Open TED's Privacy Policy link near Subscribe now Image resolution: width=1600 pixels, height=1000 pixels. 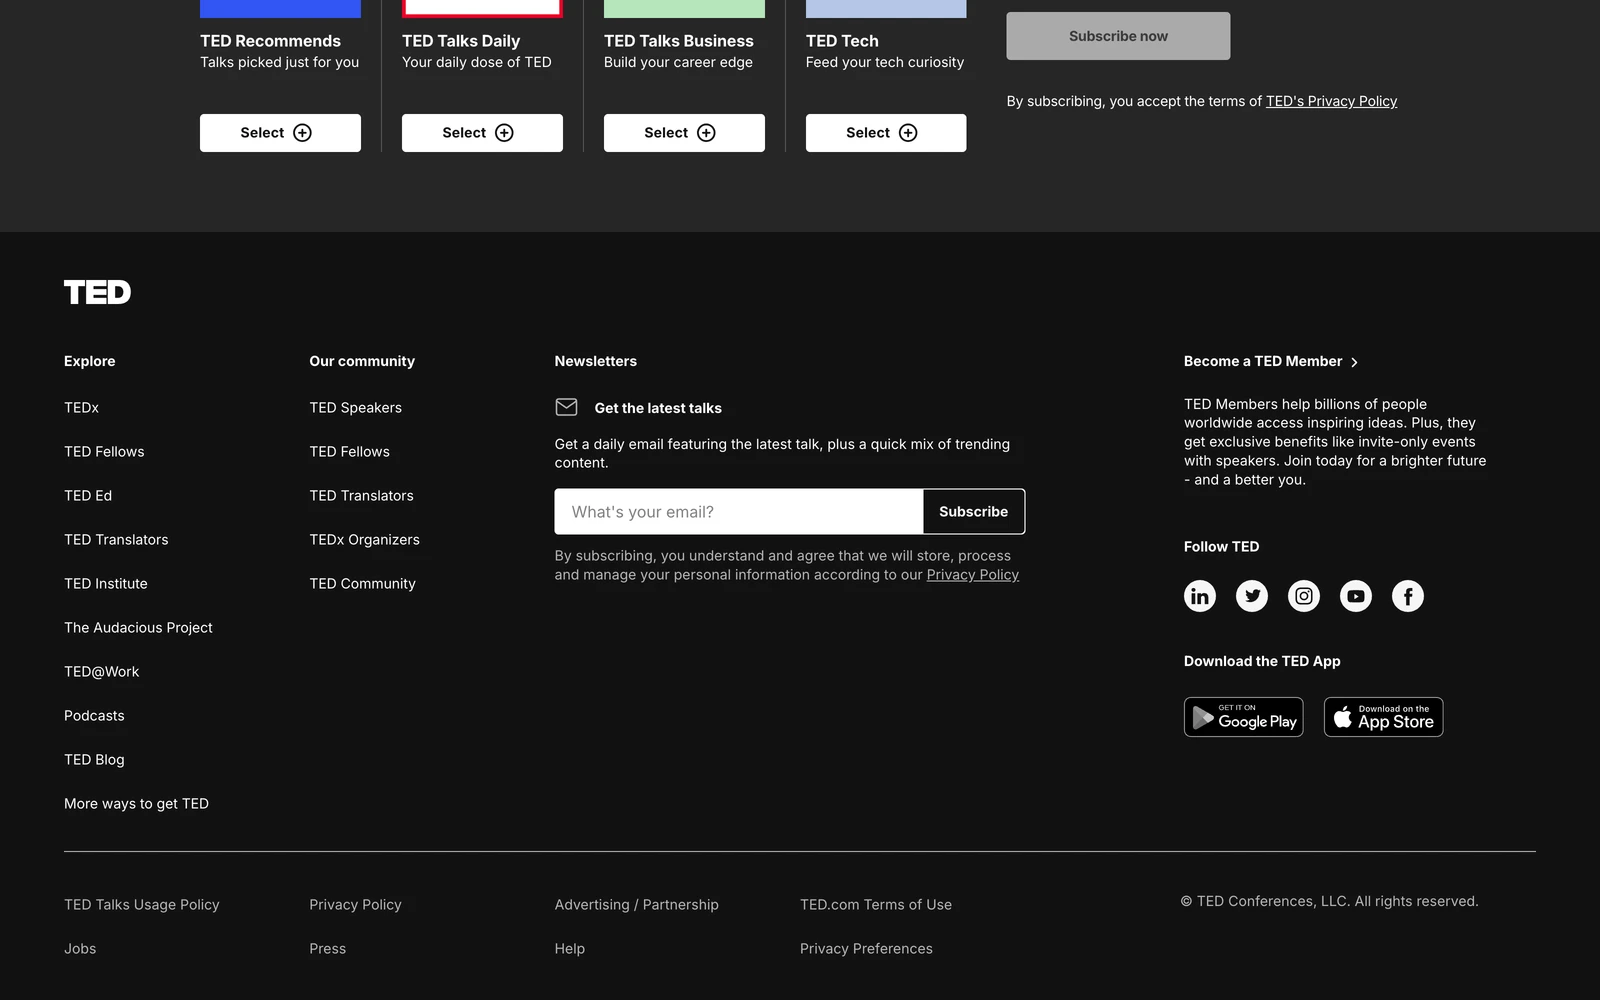click(1331, 101)
